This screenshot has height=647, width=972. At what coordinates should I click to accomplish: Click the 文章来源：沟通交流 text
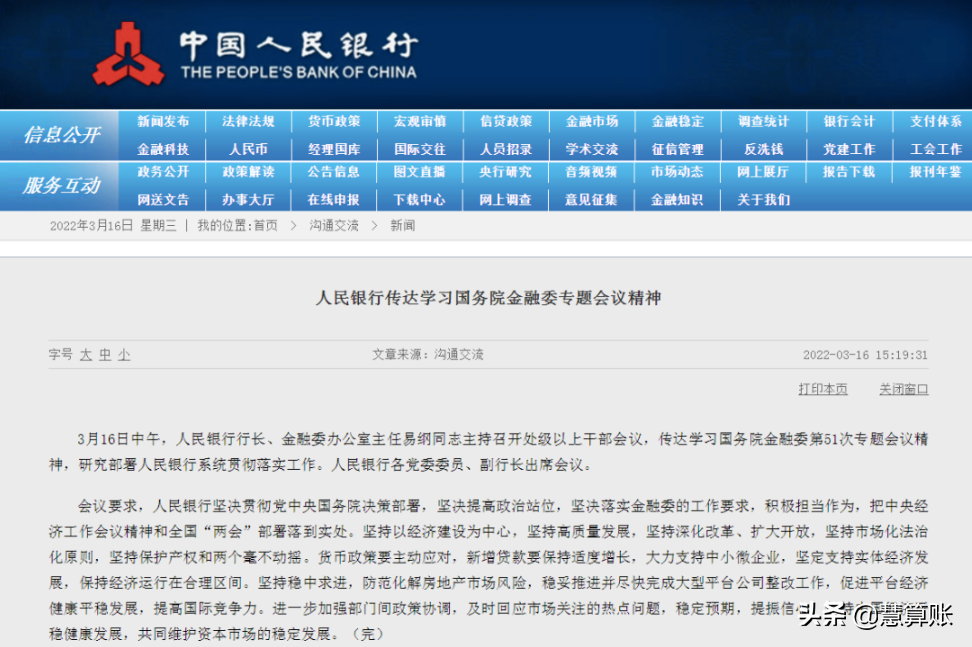[x=428, y=354]
